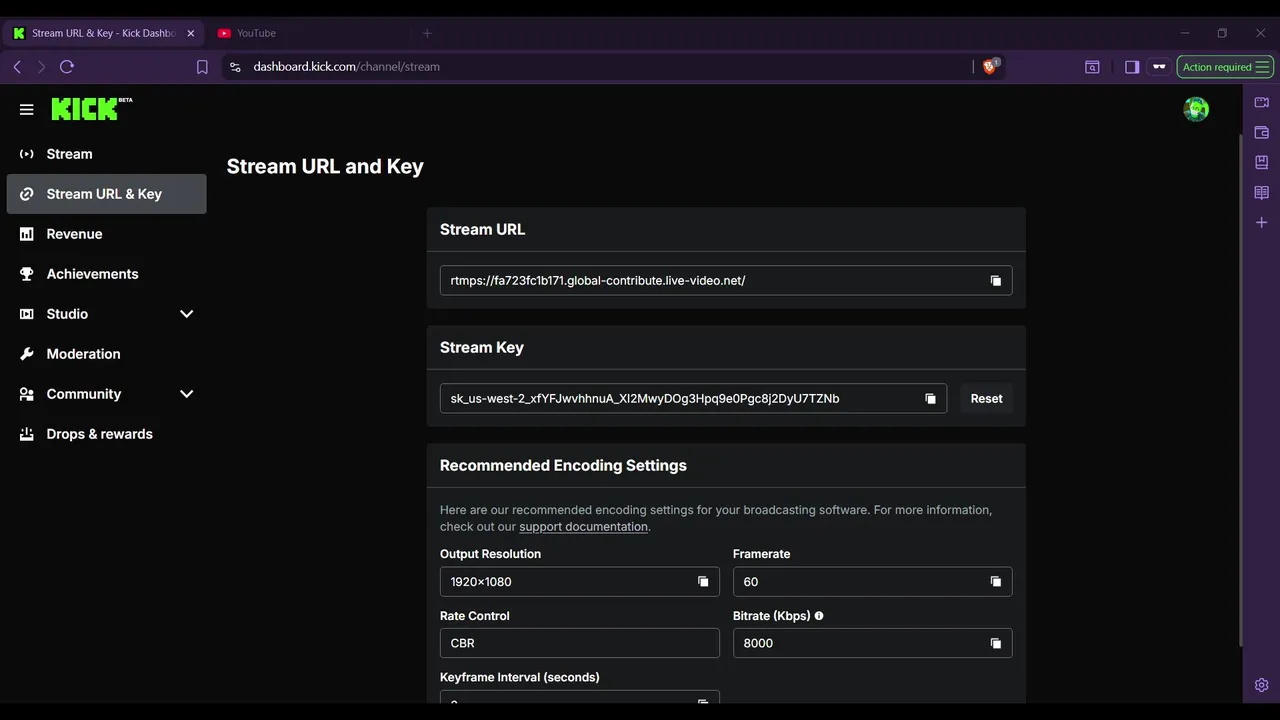Copy the Framerate value
The width and height of the screenshot is (1280, 720).
point(995,582)
